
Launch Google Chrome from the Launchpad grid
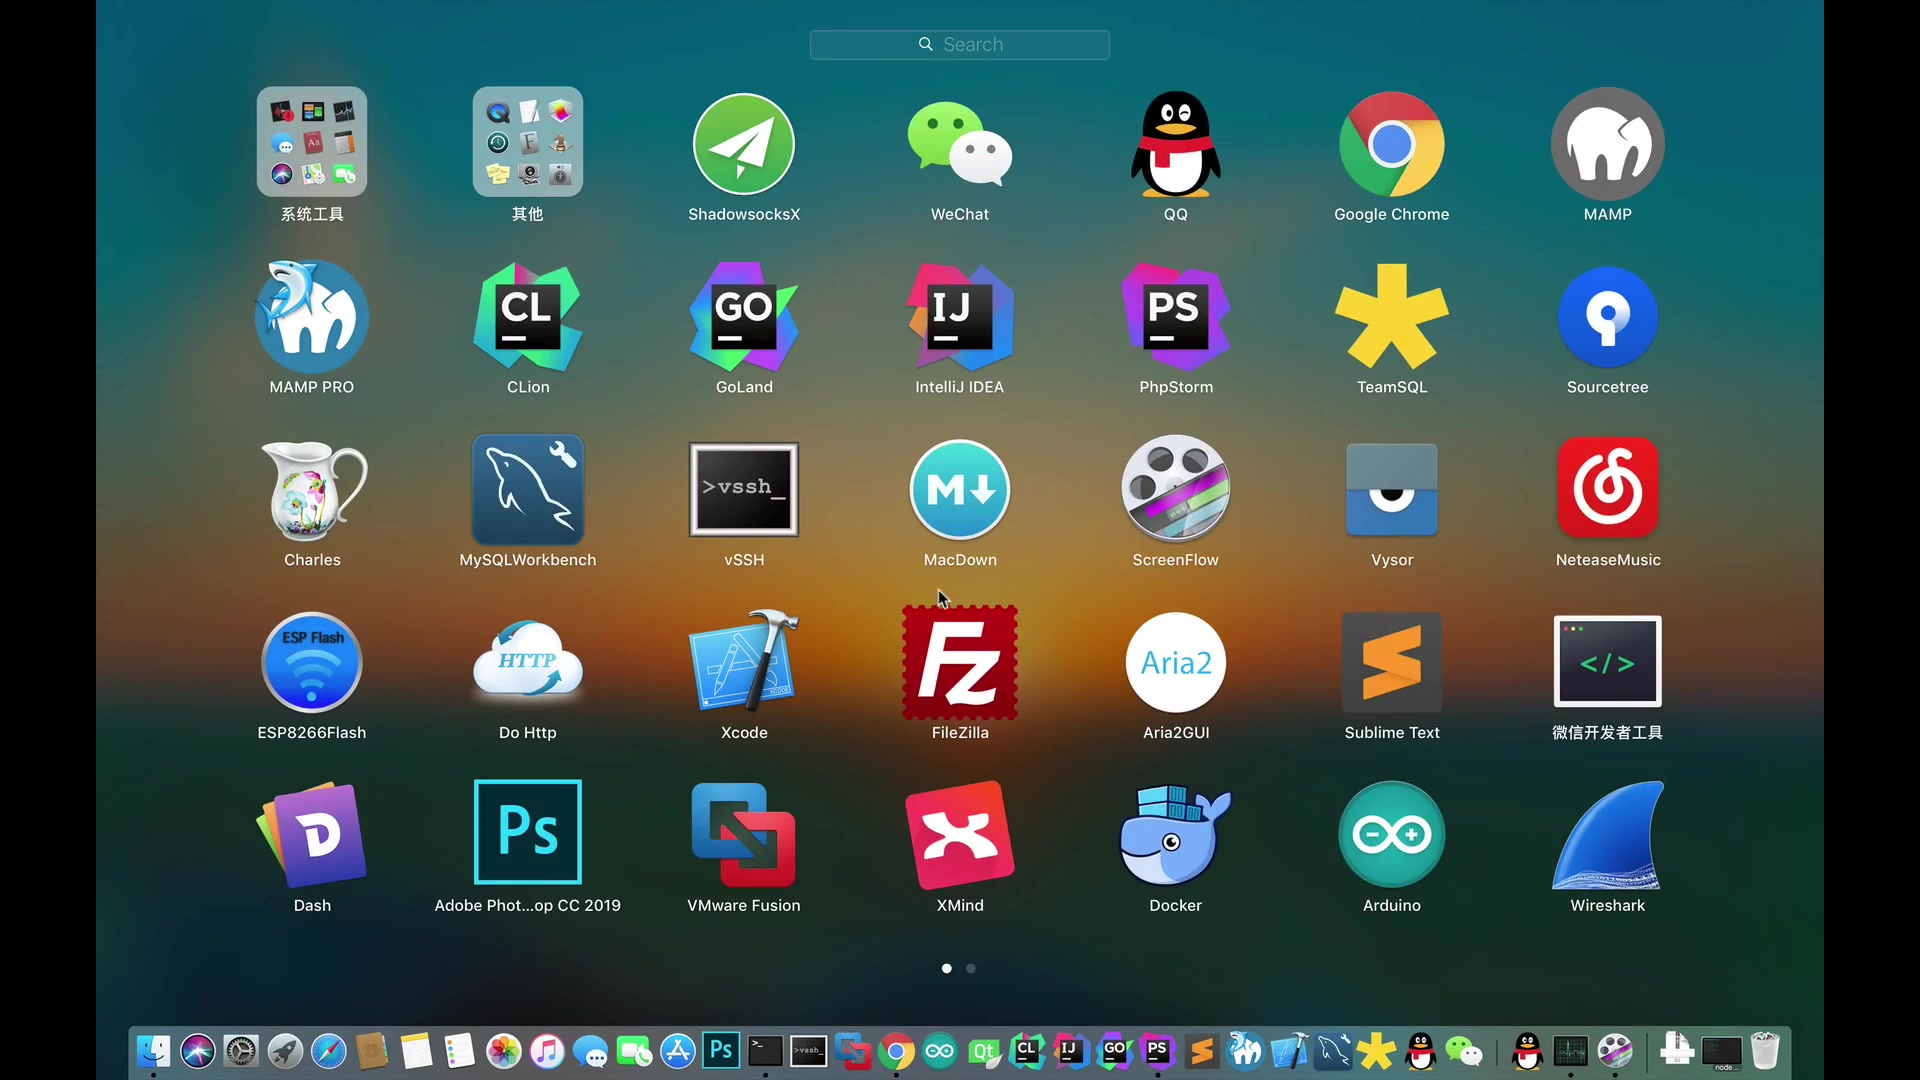pos(1392,144)
